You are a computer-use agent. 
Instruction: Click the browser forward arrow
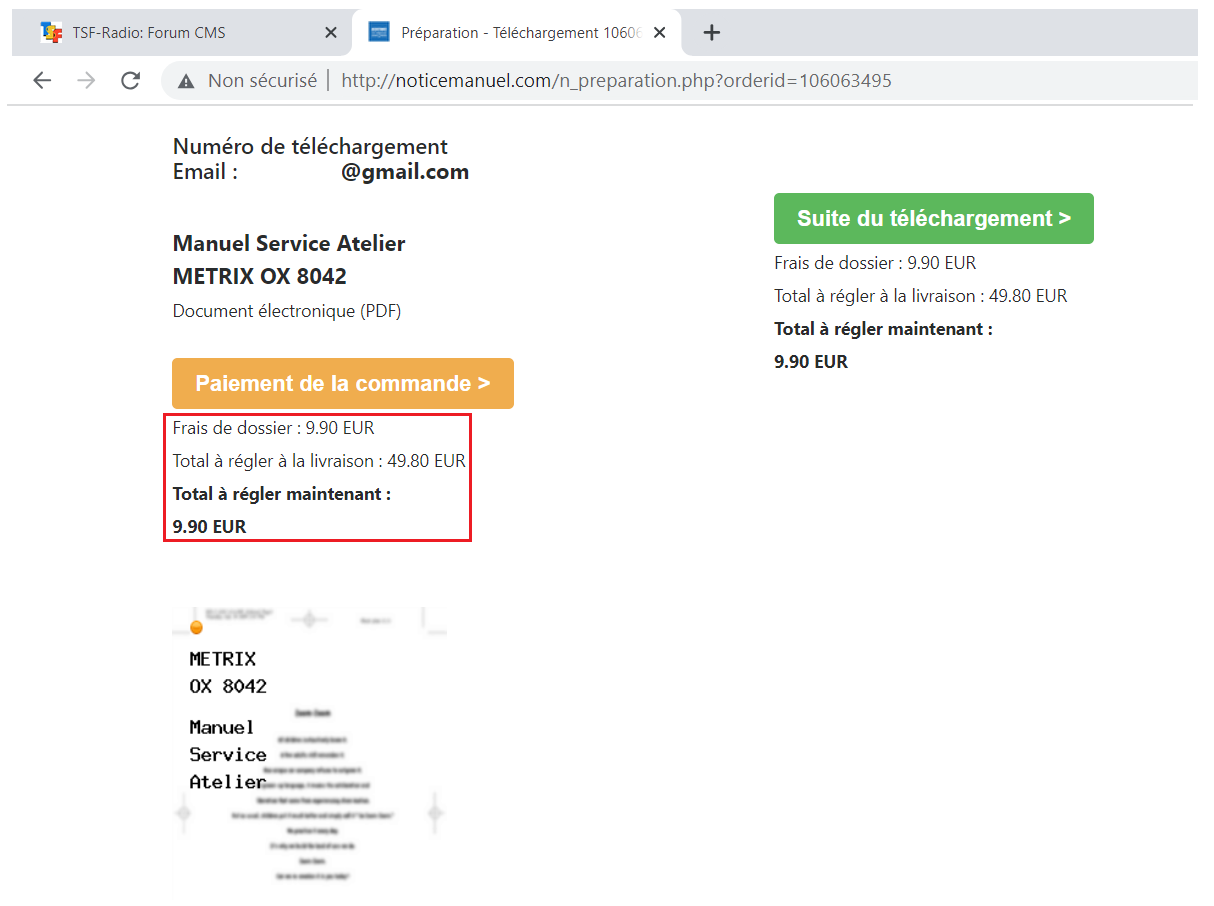(x=87, y=81)
